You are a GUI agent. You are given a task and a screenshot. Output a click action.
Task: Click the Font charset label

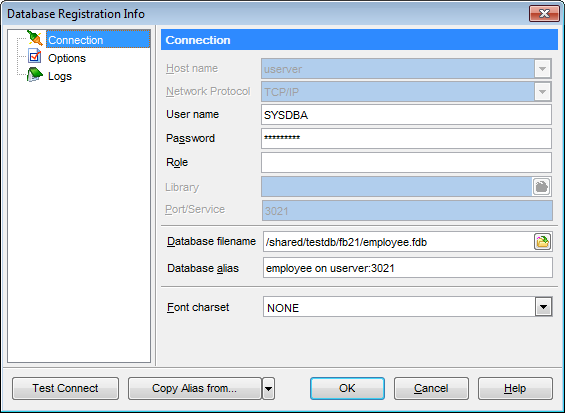pyautogui.click(x=198, y=307)
